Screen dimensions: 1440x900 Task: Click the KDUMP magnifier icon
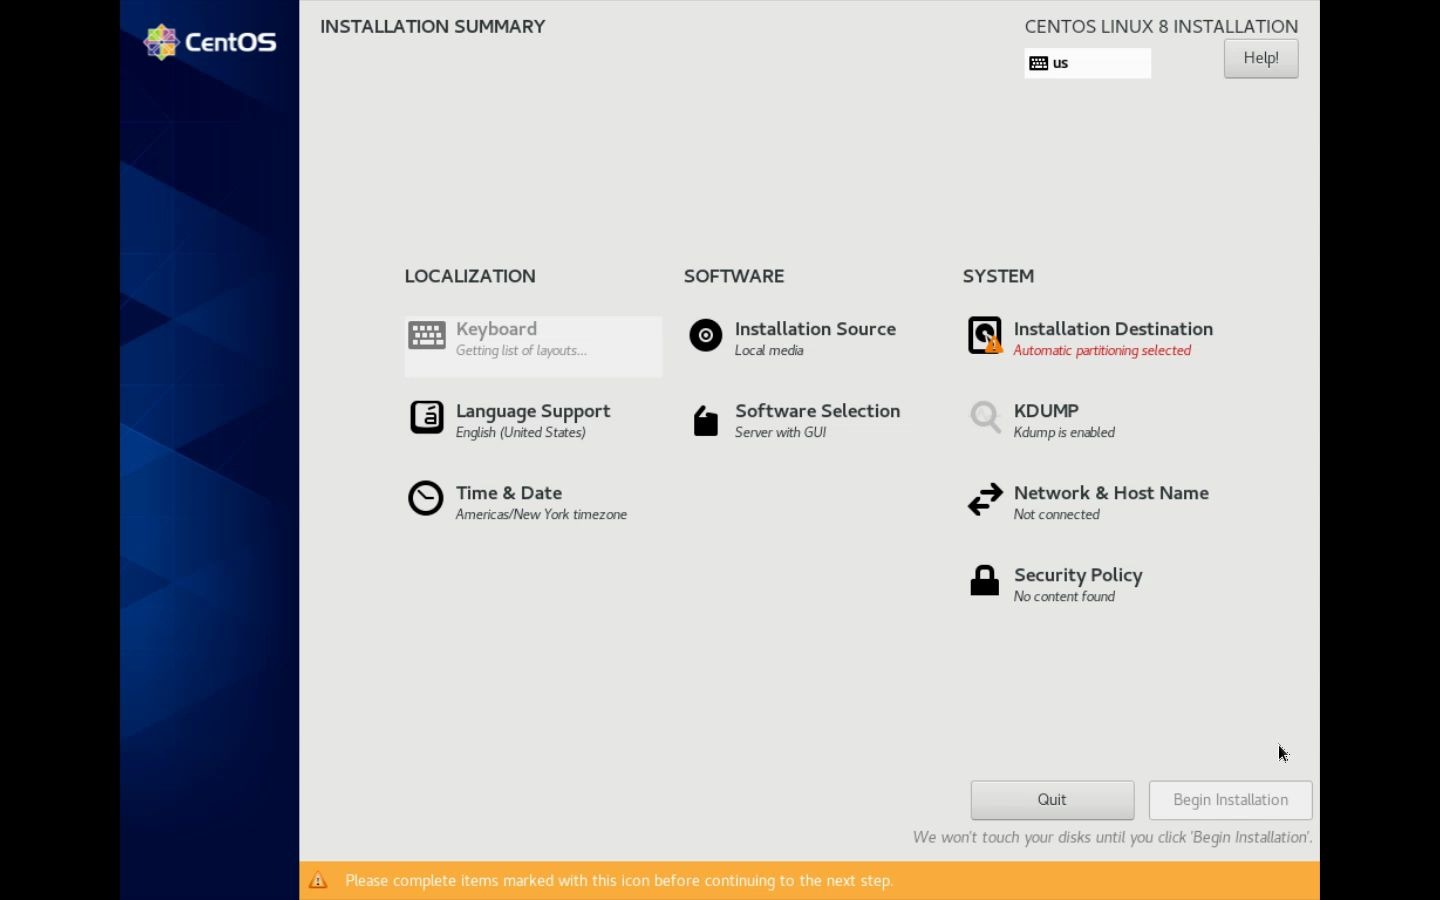coord(985,417)
